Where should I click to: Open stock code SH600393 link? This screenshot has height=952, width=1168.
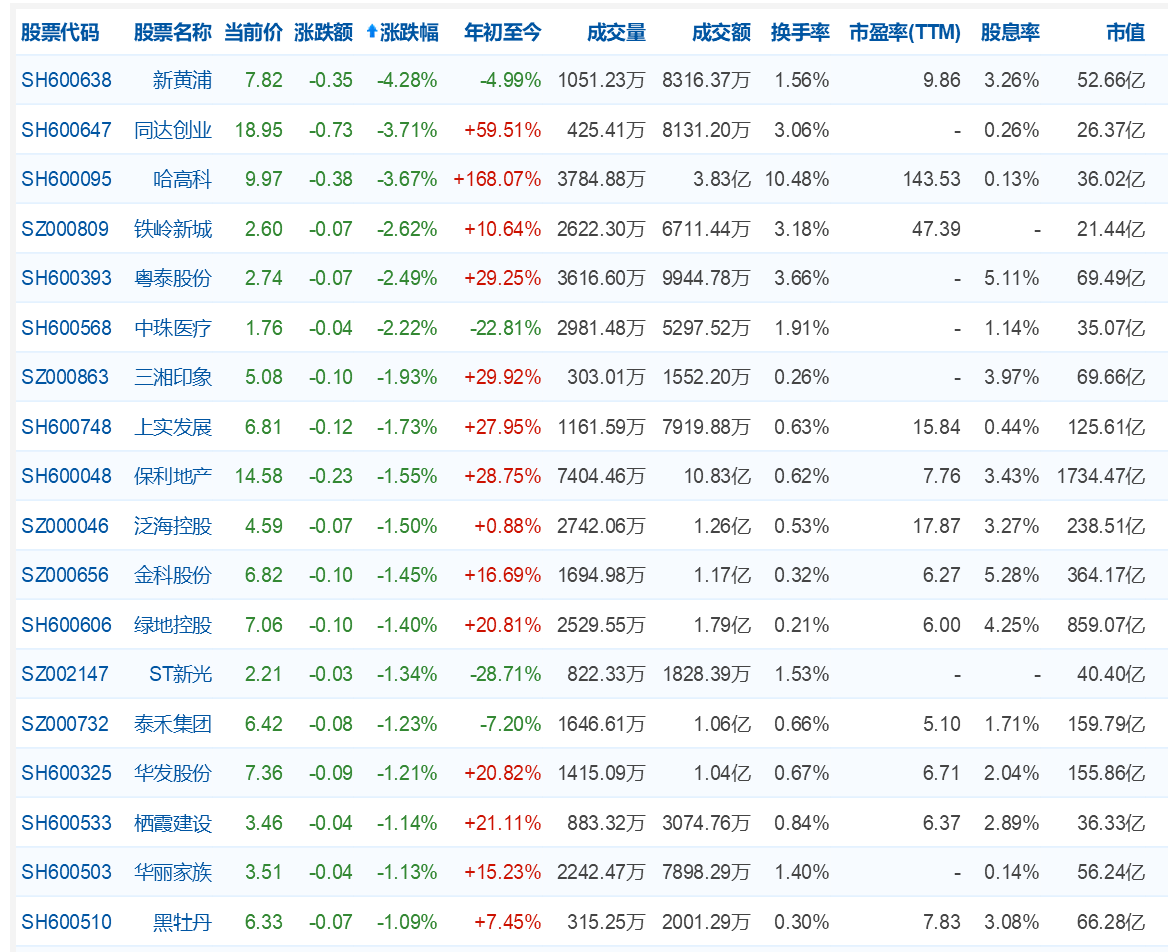click(x=66, y=278)
